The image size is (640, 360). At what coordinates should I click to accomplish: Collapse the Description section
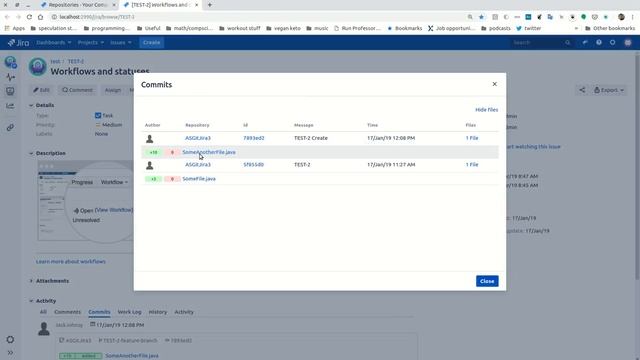tap(31, 153)
